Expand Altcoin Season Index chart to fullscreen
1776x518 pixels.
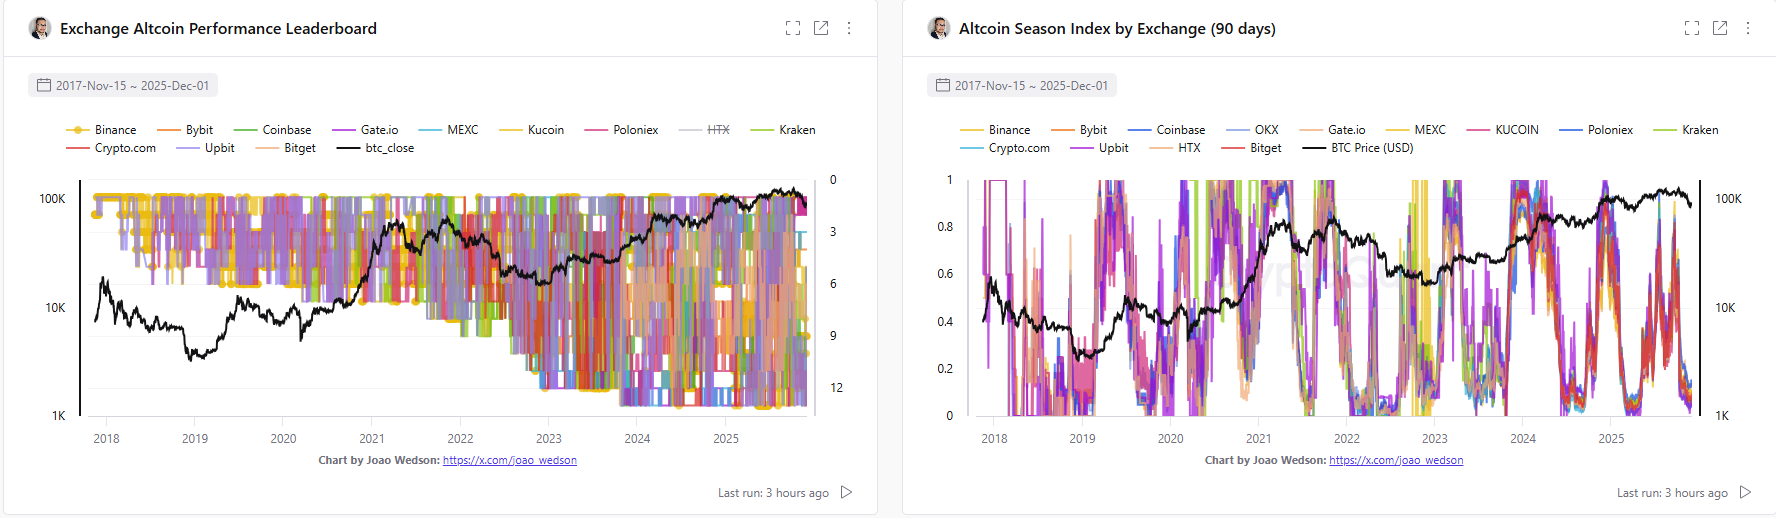(x=1692, y=28)
